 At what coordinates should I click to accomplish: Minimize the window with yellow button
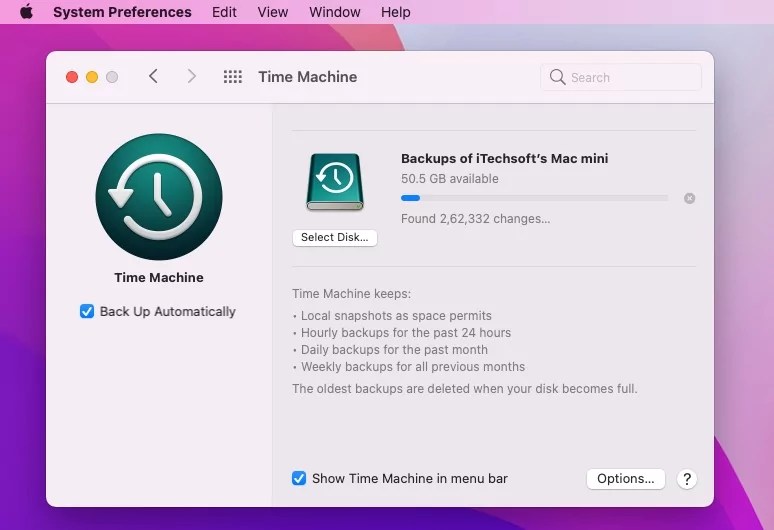pos(92,77)
